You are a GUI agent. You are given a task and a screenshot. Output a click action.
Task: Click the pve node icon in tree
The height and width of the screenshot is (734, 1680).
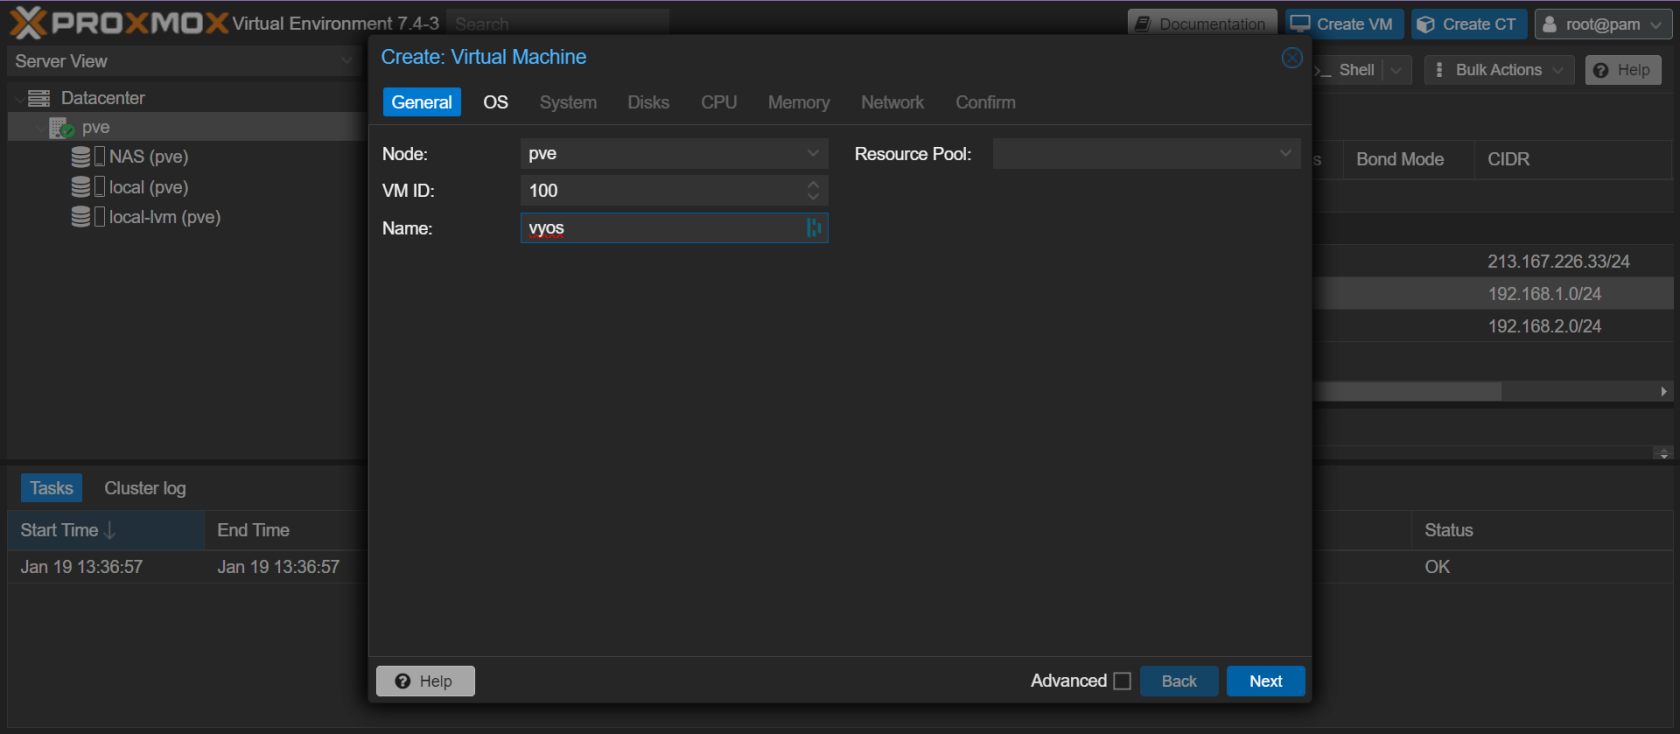click(61, 128)
